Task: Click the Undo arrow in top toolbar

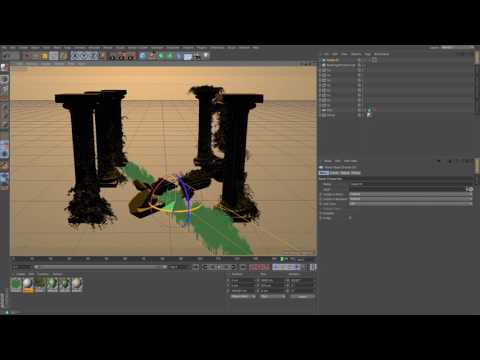Action: coord(6,56)
